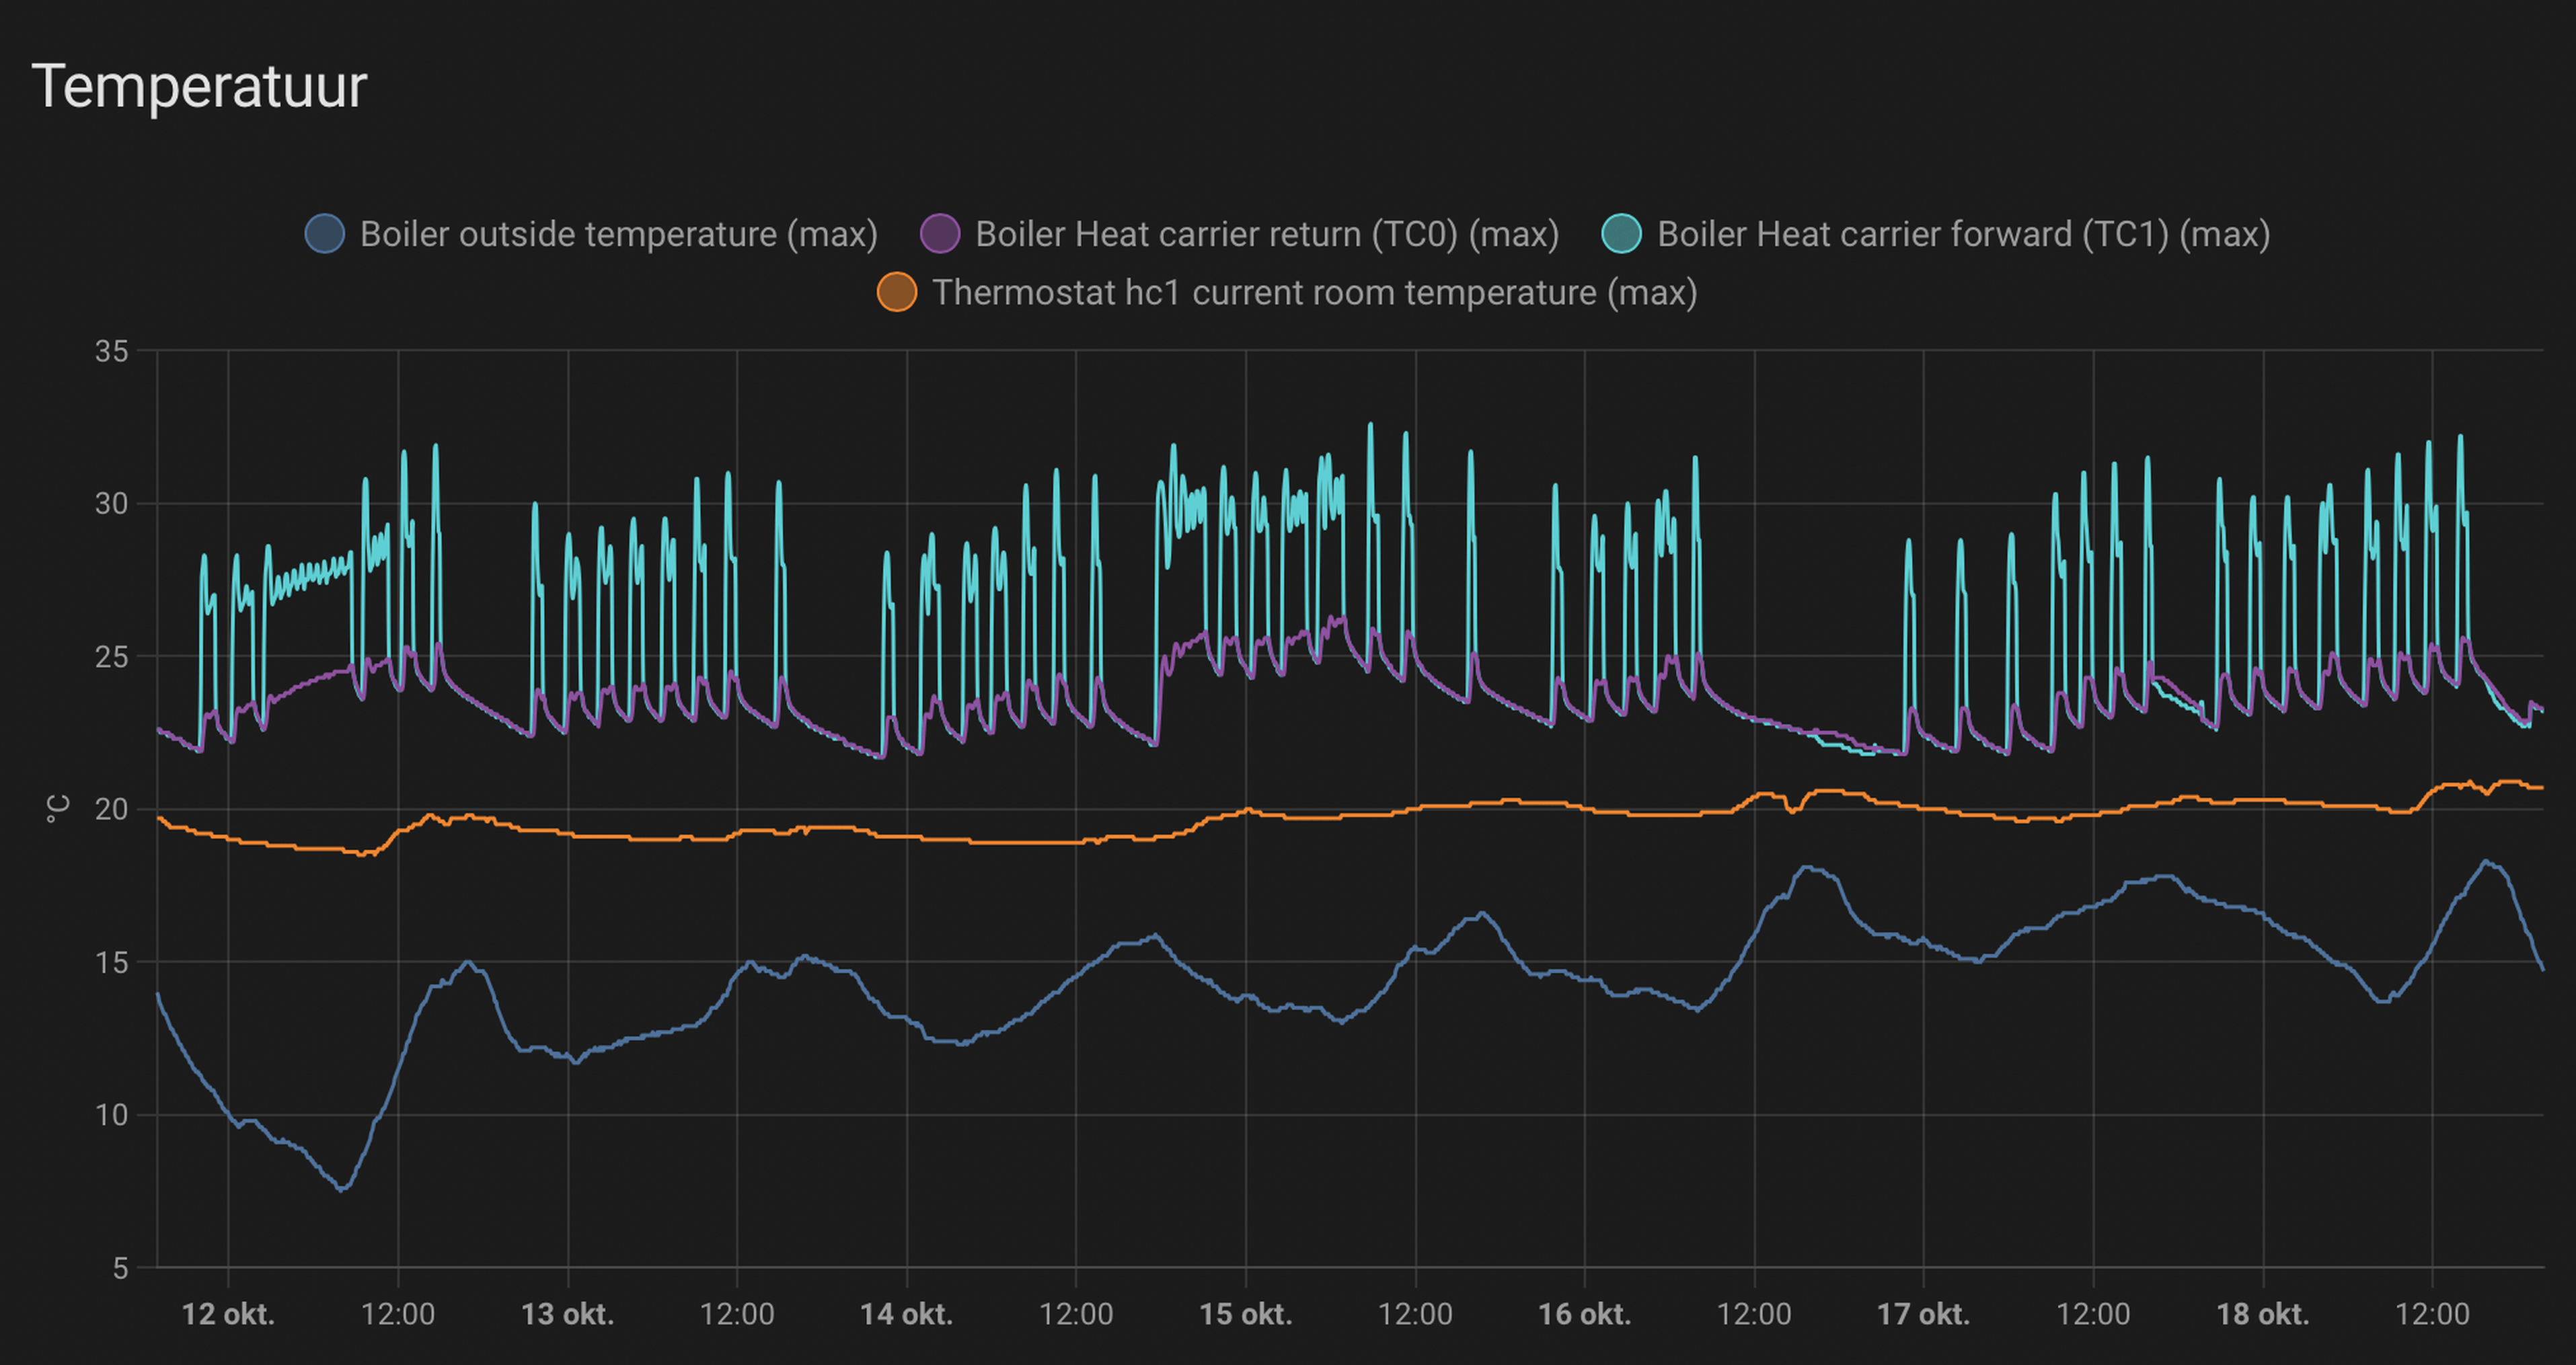The image size is (2576, 1365).
Task: Toggle the blue Boiler outside temperature legend circle
Action: (x=325, y=234)
